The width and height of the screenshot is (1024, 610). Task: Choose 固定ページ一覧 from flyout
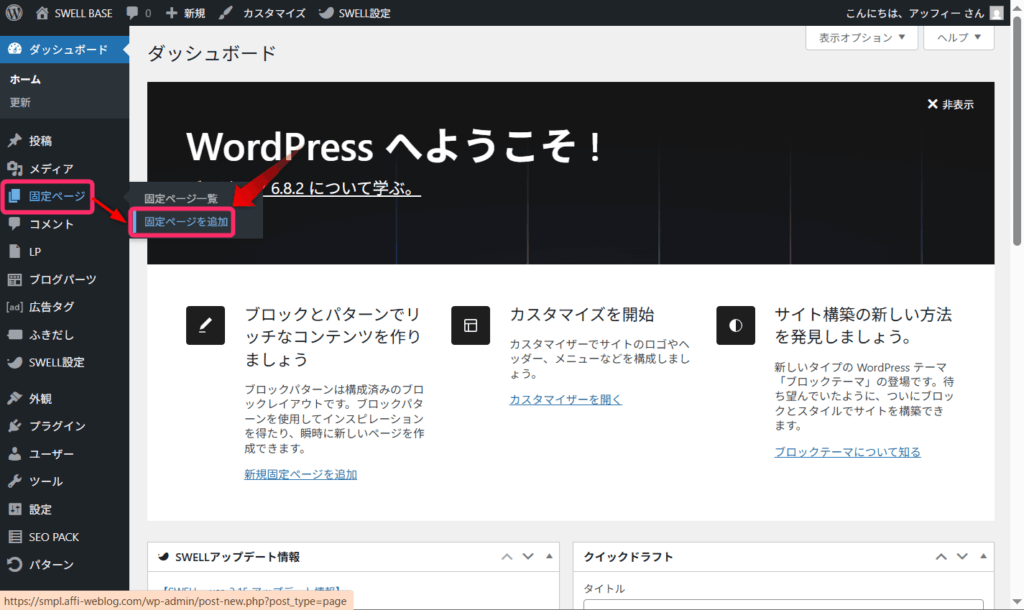coord(181,199)
